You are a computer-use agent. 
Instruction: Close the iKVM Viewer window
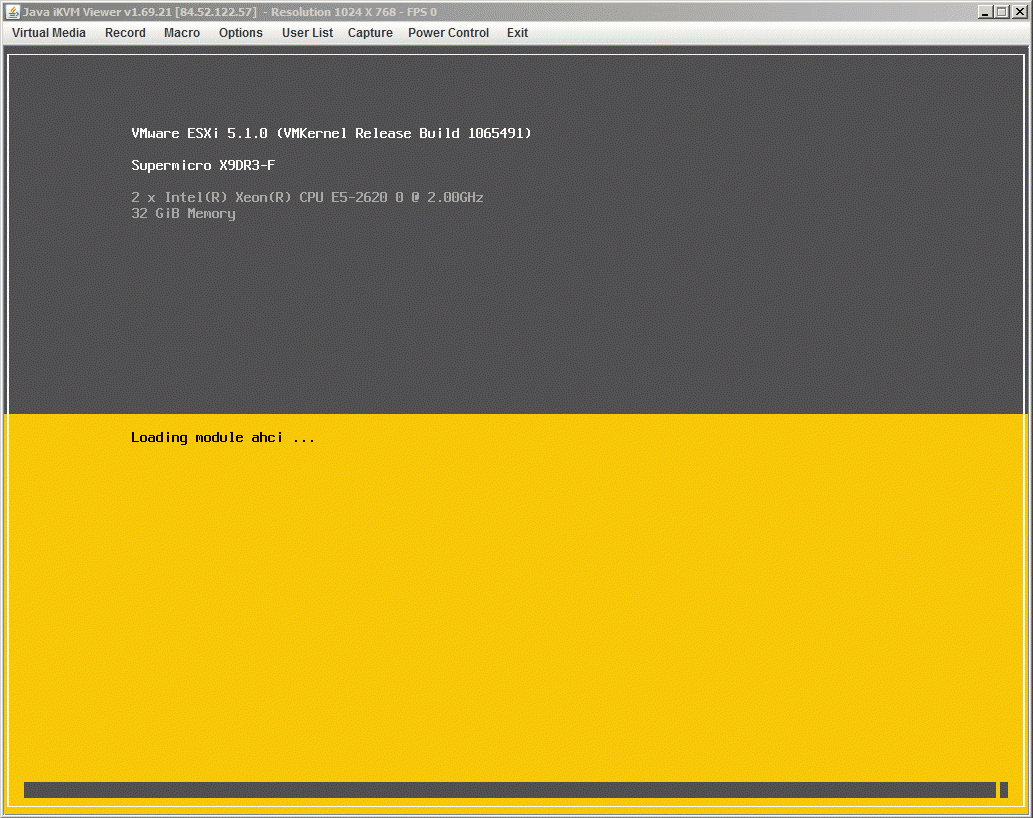[1019, 12]
